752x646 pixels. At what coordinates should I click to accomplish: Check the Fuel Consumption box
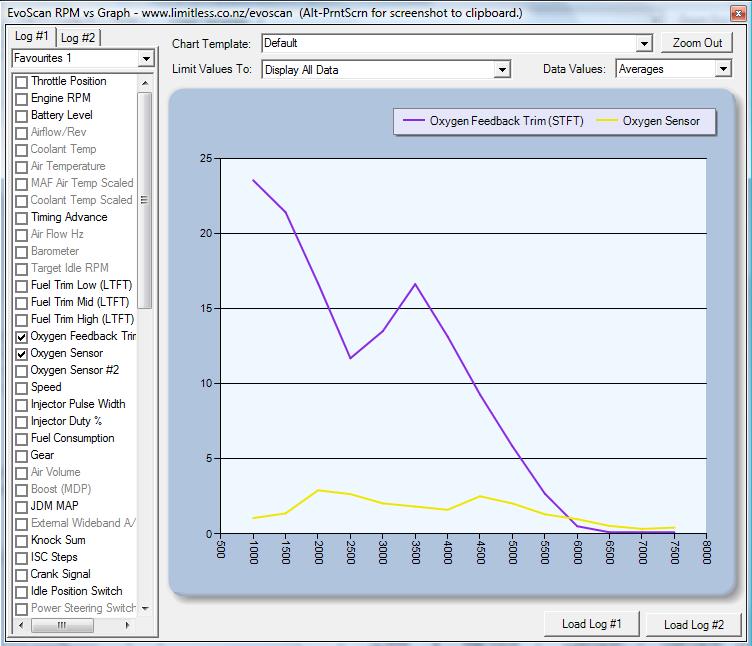coord(21,439)
